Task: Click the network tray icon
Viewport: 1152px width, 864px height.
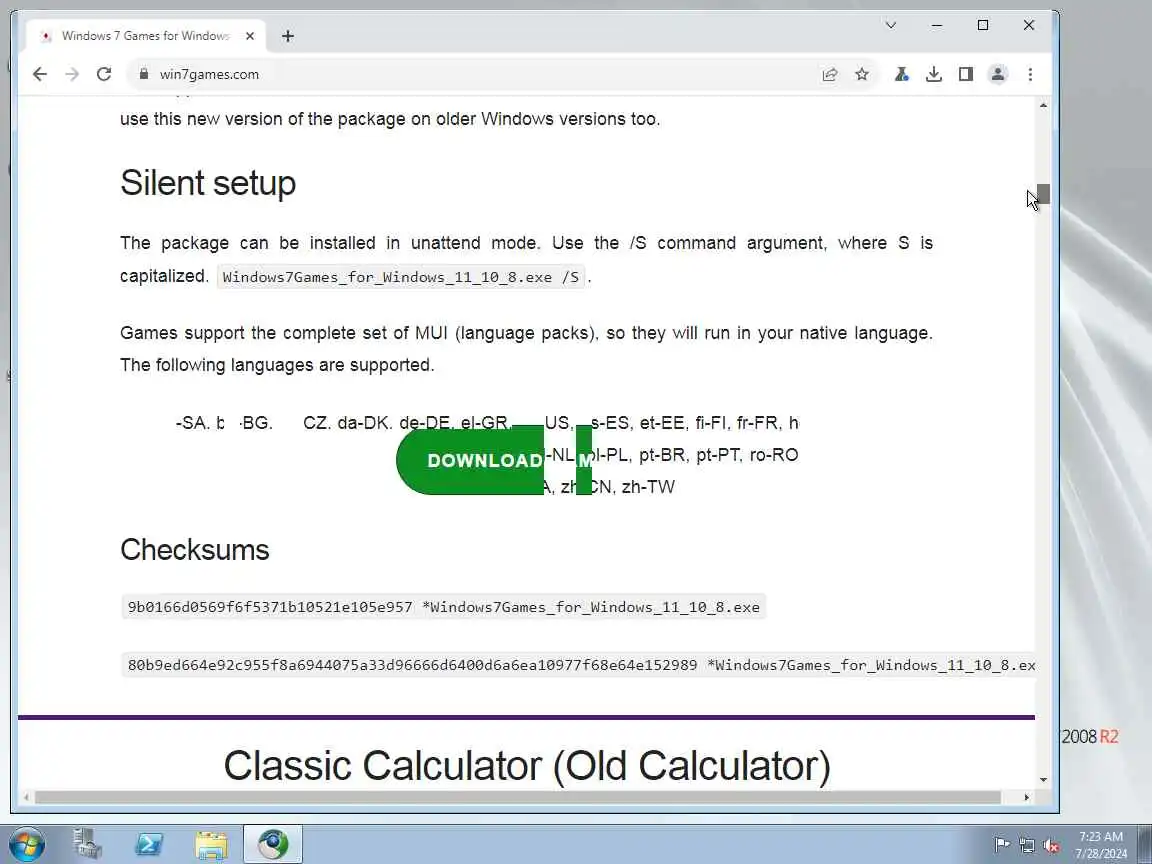Action: coord(1027,845)
